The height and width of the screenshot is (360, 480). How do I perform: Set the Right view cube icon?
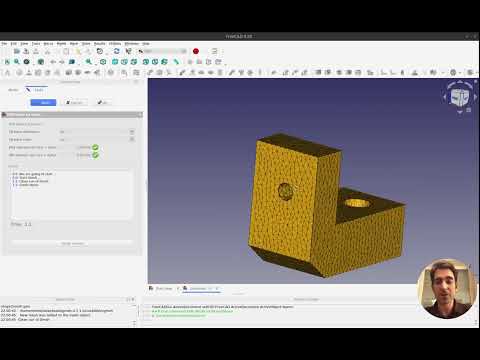click(x=134, y=62)
